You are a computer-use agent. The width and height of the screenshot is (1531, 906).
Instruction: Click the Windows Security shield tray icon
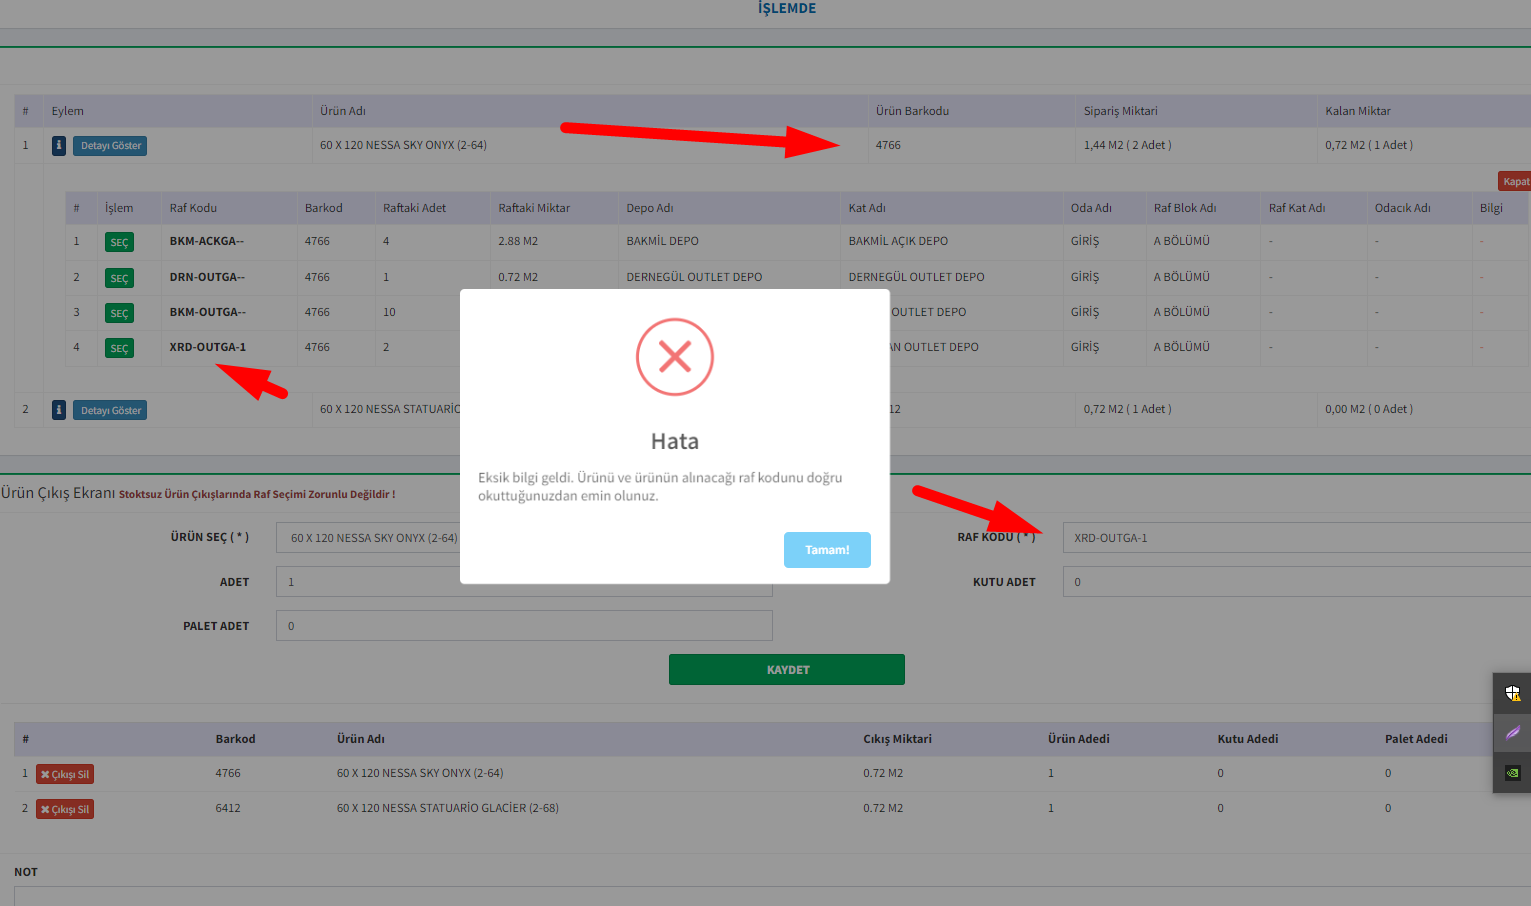(x=1512, y=693)
